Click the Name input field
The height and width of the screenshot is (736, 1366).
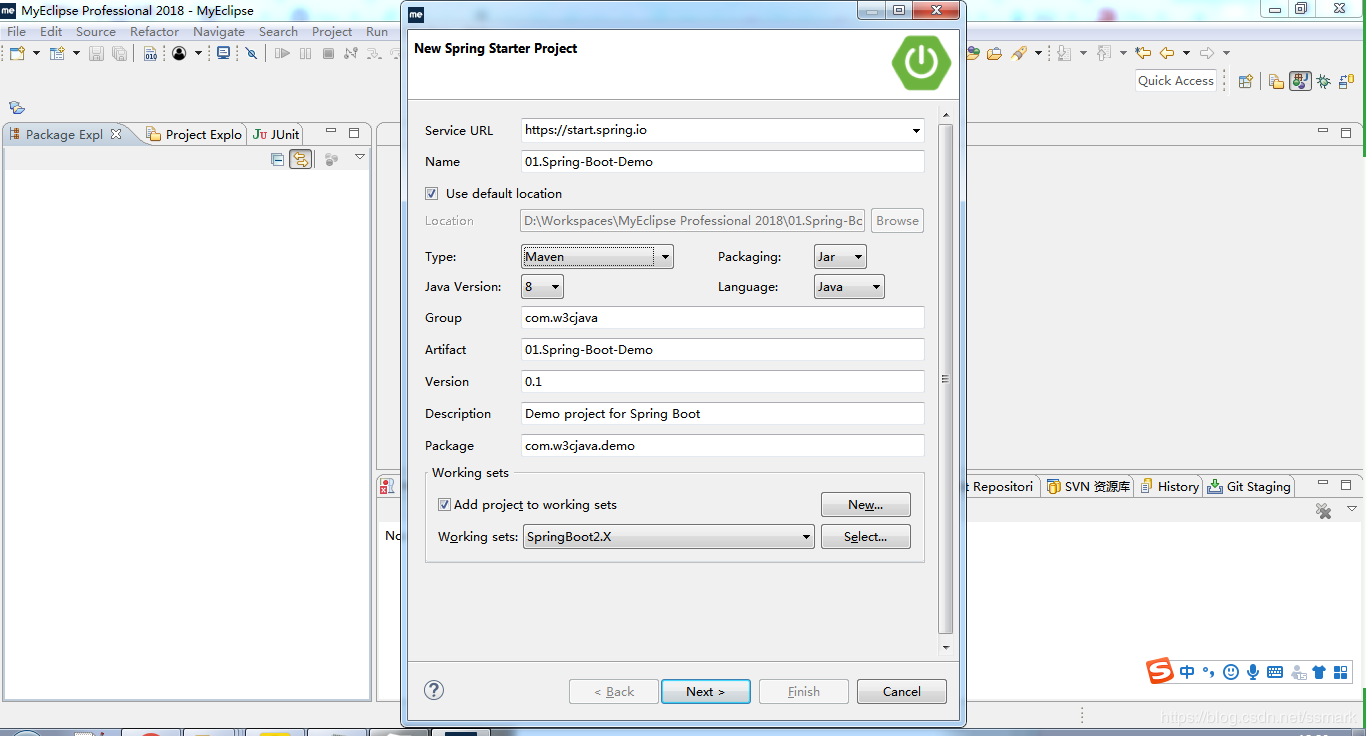point(723,162)
